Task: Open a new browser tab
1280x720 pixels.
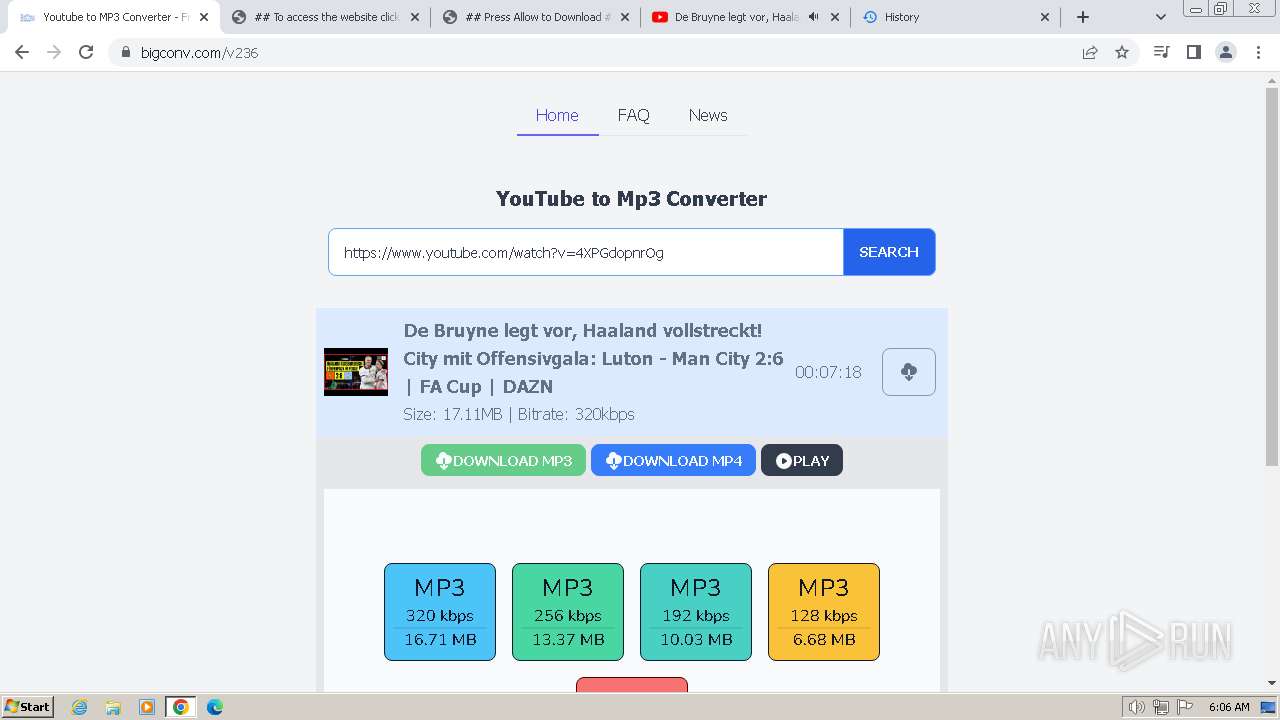Action: click(1083, 17)
